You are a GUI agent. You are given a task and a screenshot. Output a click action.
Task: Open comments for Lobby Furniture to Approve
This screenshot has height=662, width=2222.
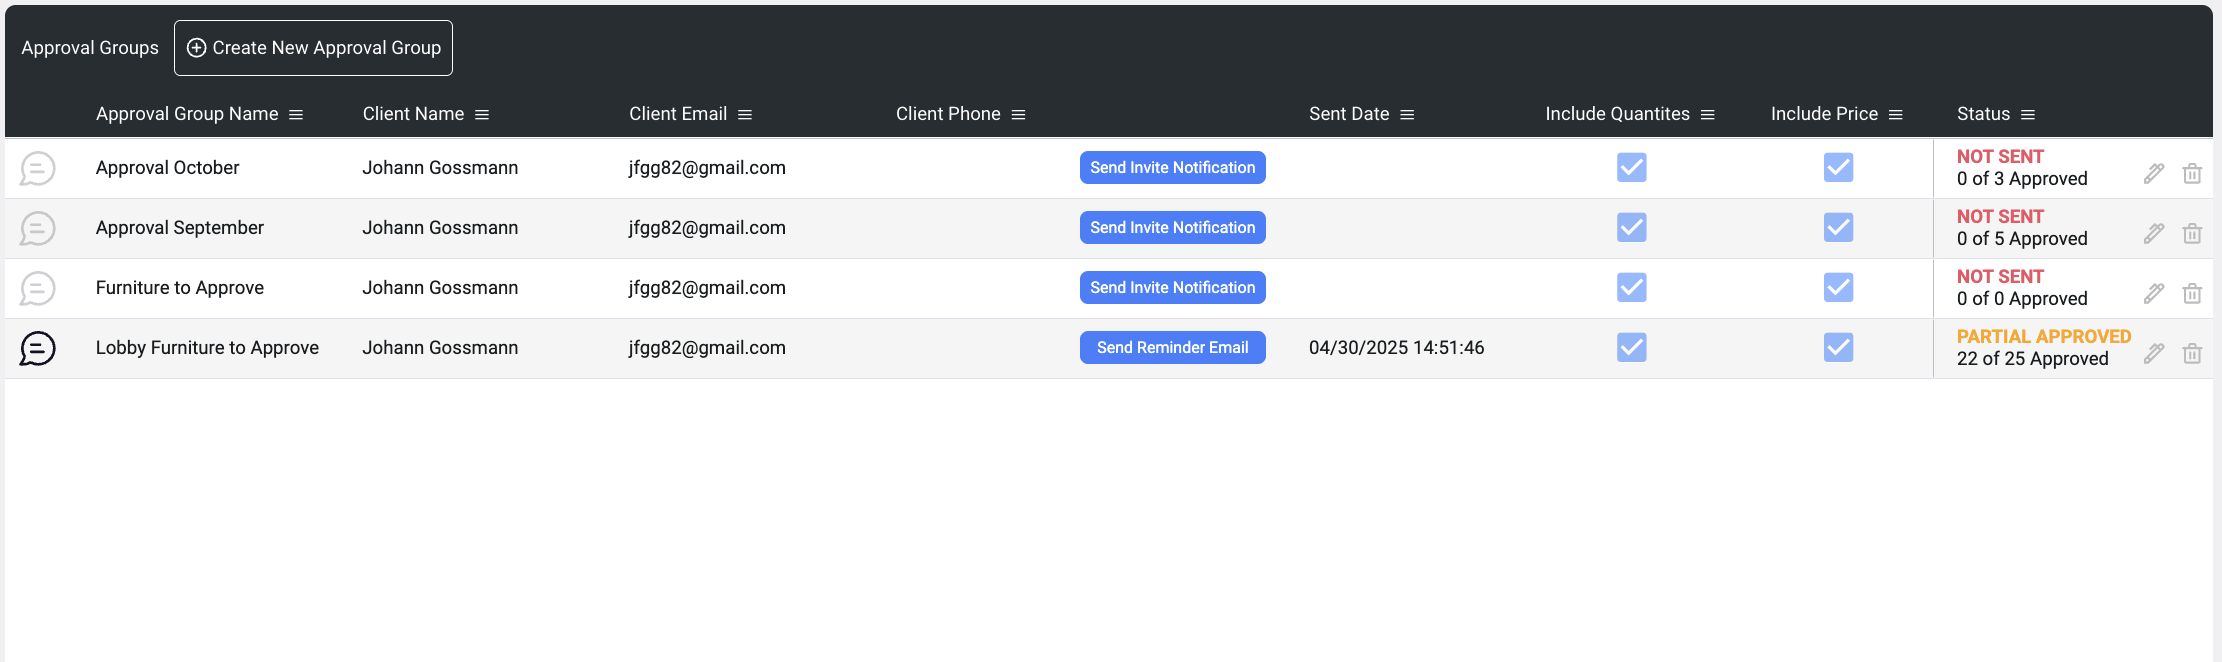[x=38, y=348]
